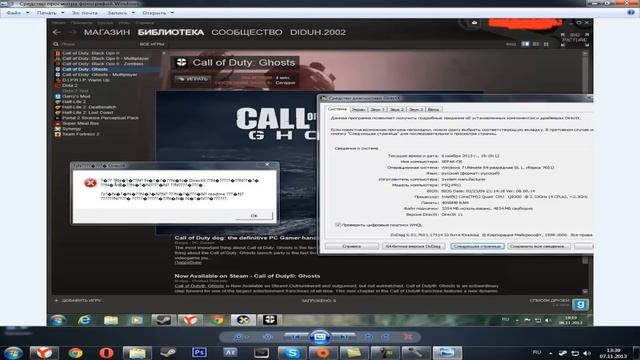Click the Steam friends avatar icon
Image resolution: width=640 pixels, height=360 pixels.
click(580, 304)
